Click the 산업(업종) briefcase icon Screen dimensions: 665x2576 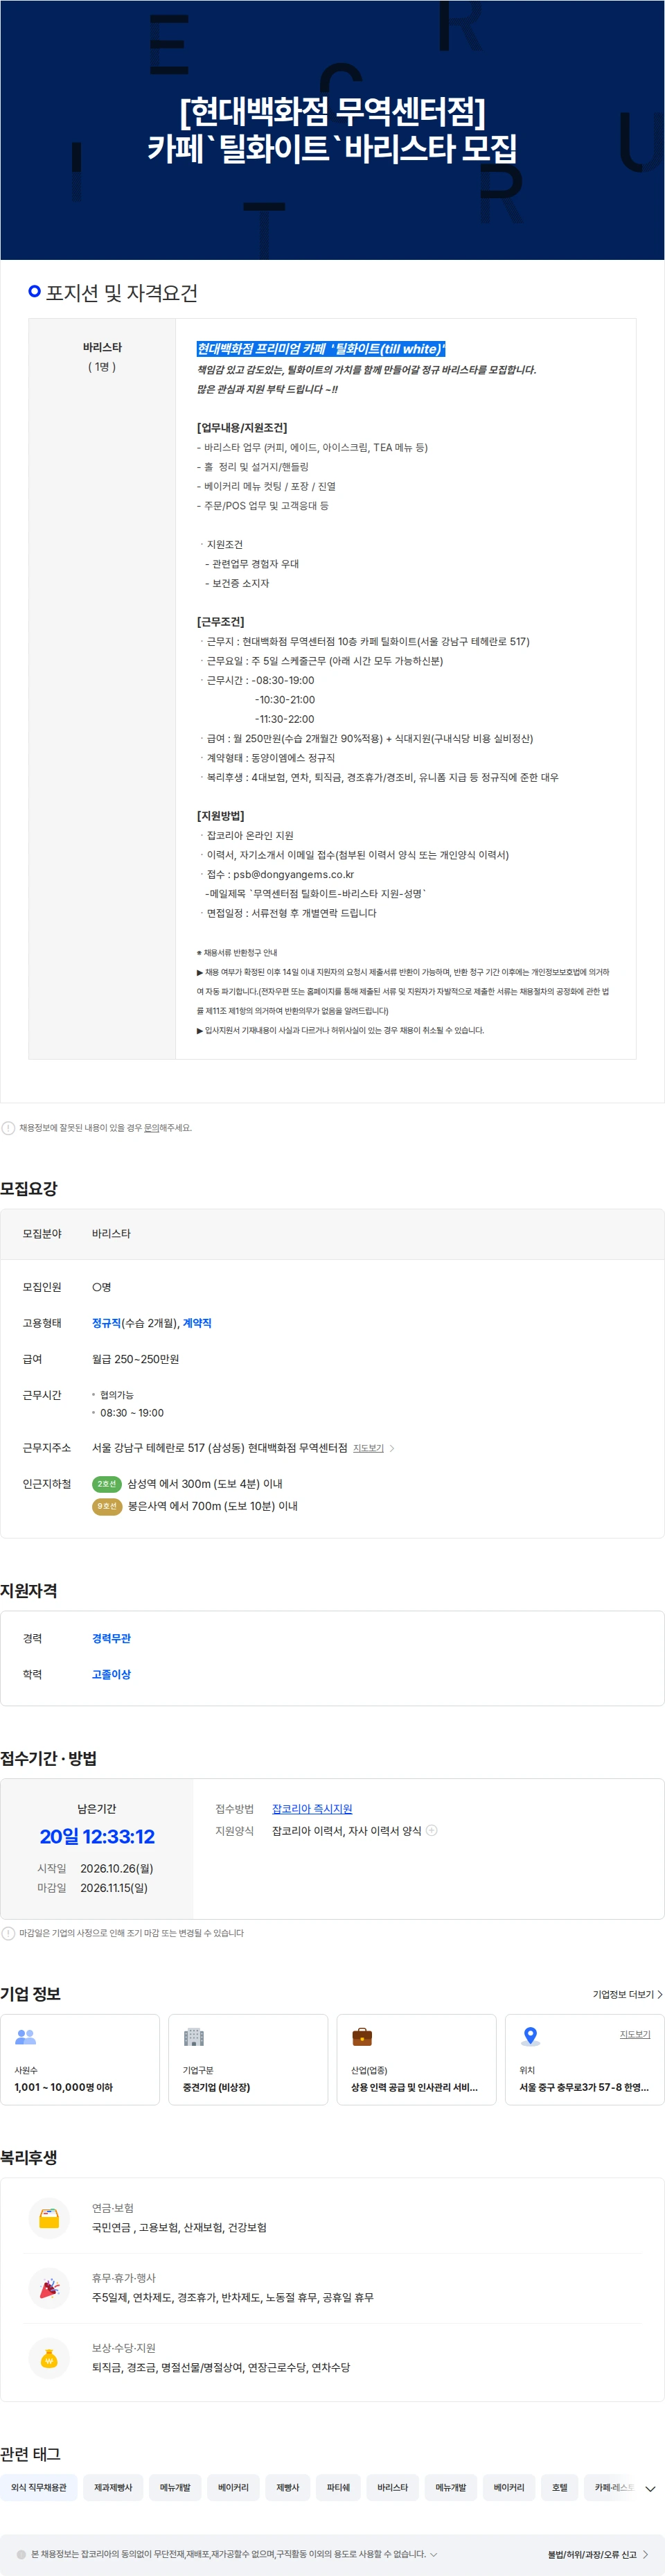(x=362, y=2037)
